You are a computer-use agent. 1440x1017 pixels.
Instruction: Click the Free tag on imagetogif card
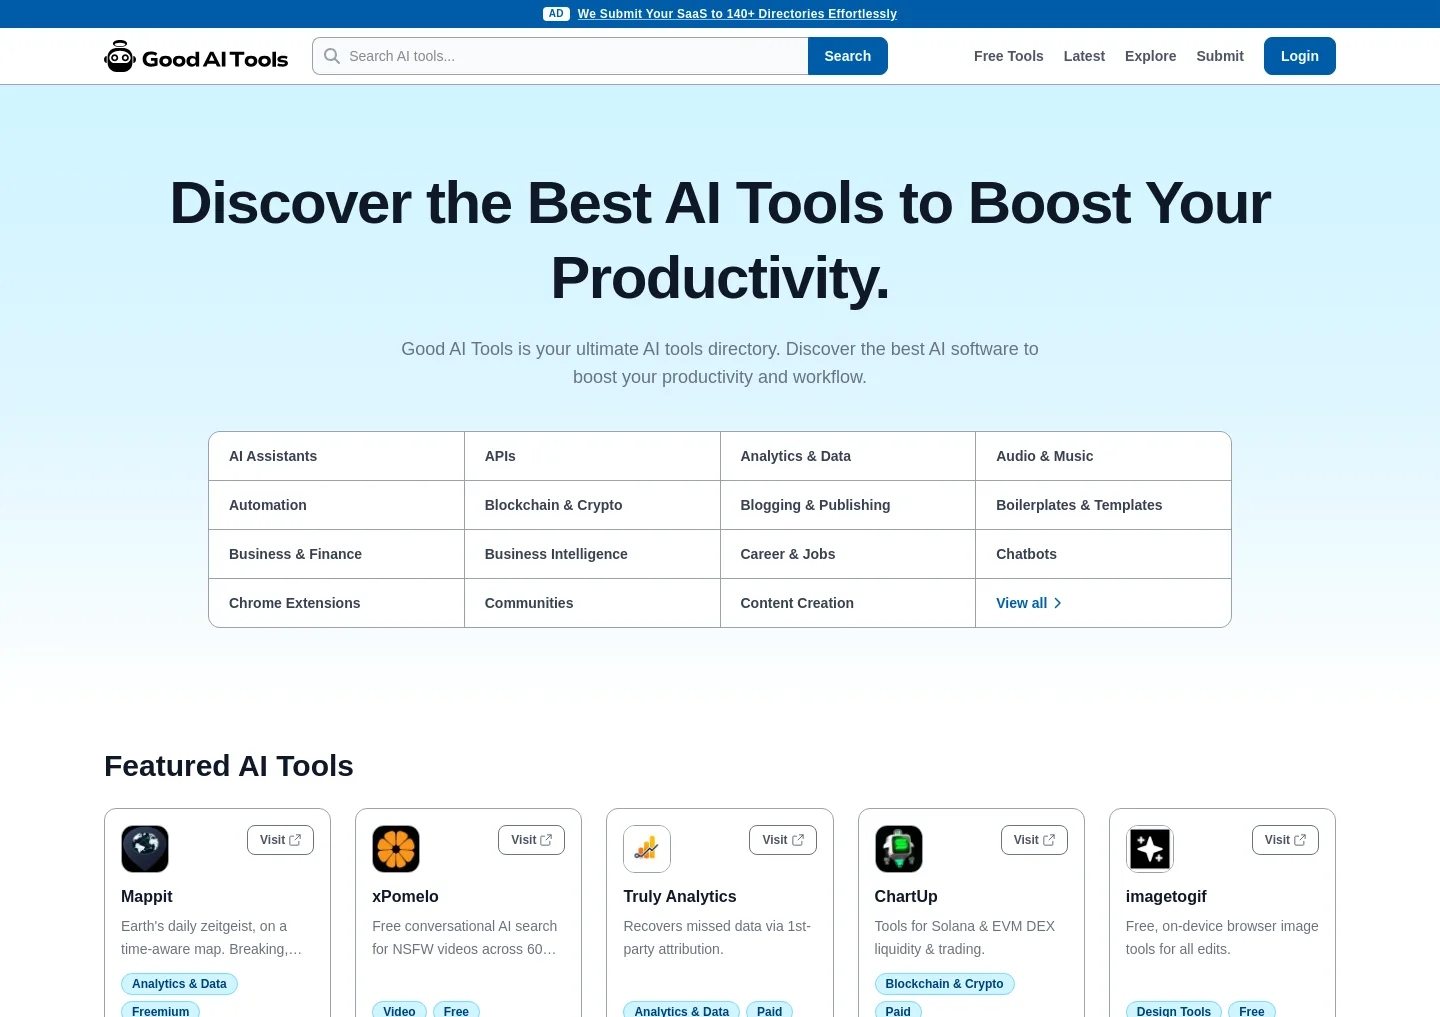(x=1252, y=1010)
